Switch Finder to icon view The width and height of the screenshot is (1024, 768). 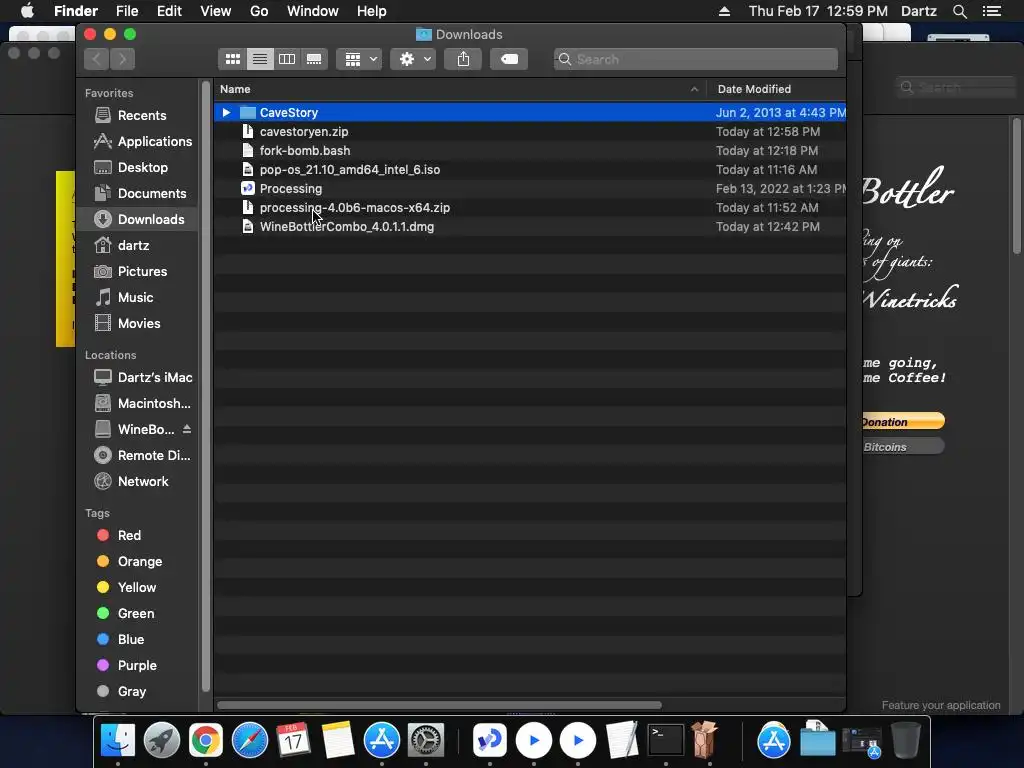coord(232,59)
